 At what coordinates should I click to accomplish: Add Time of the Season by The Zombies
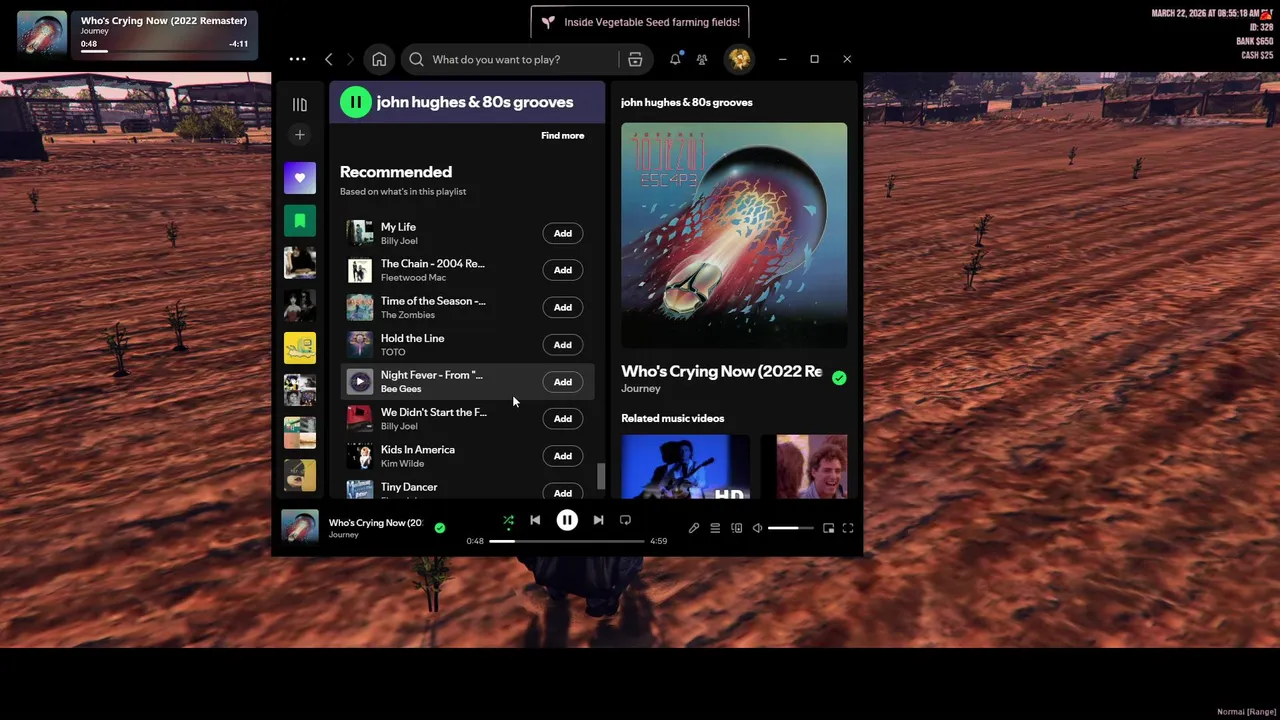point(563,307)
